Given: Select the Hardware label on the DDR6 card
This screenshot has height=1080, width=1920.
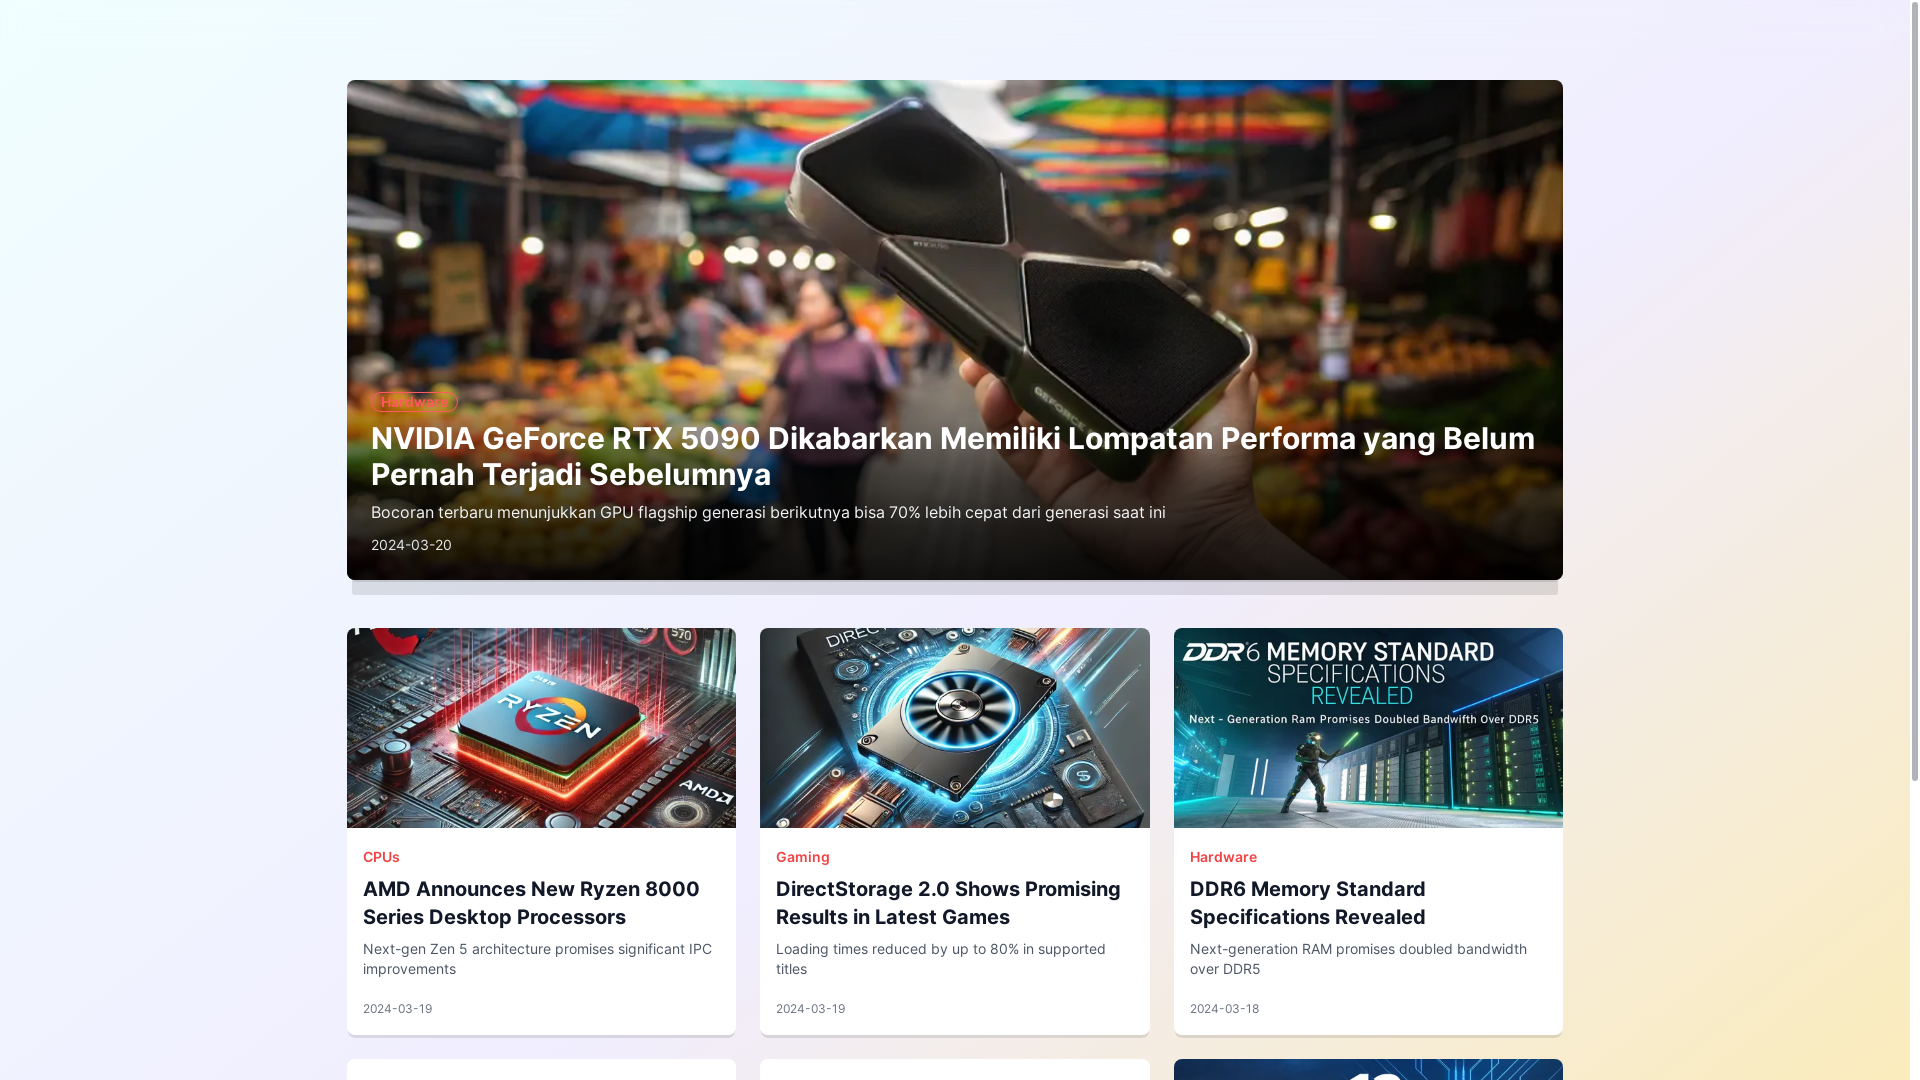Looking at the screenshot, I should (1223, 857).
